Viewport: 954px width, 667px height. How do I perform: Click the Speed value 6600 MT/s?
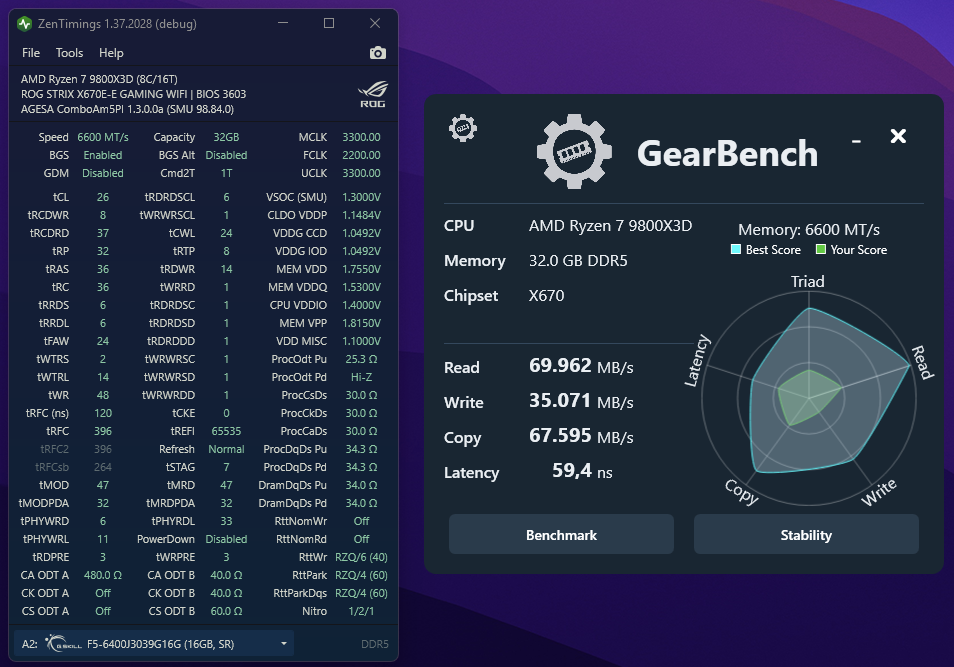coord(103,138)
